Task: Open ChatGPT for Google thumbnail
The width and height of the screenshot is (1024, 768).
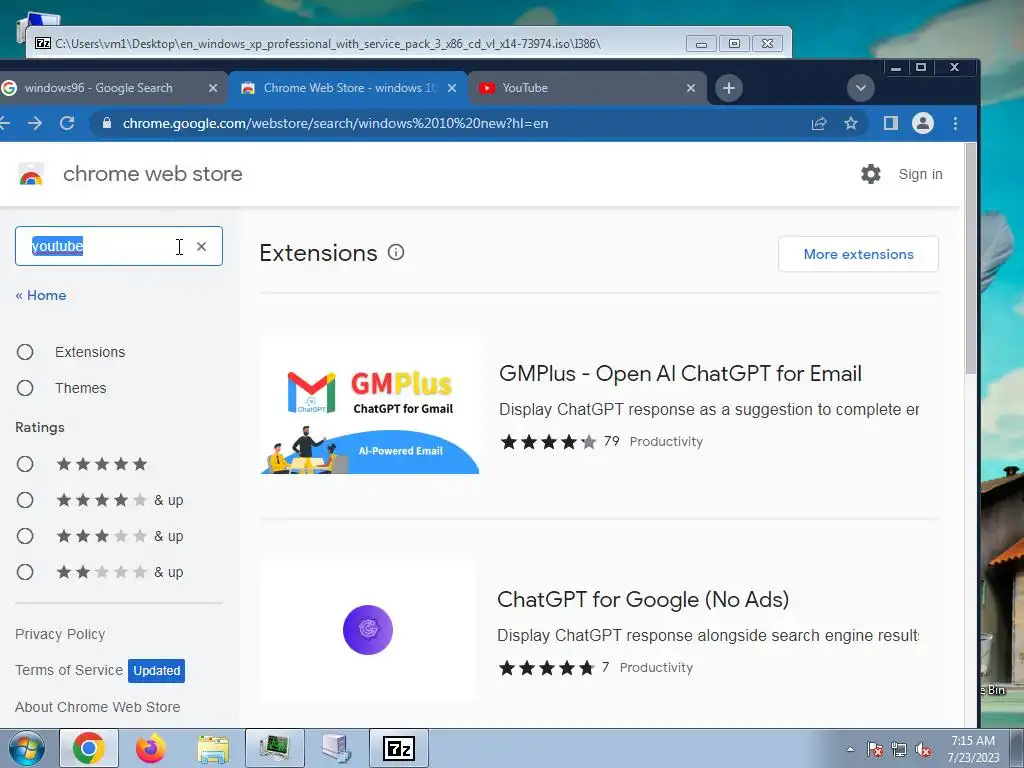Action: pyautogui.click(x=368, y=630)
